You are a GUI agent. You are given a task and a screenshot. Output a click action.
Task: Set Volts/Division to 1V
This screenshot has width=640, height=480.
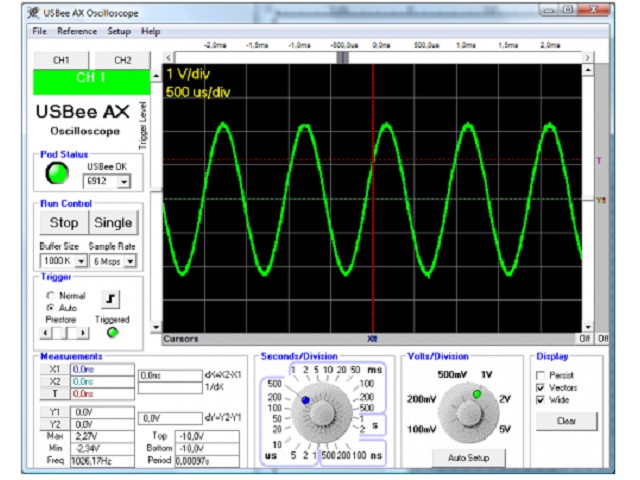(x=487, y=375)
